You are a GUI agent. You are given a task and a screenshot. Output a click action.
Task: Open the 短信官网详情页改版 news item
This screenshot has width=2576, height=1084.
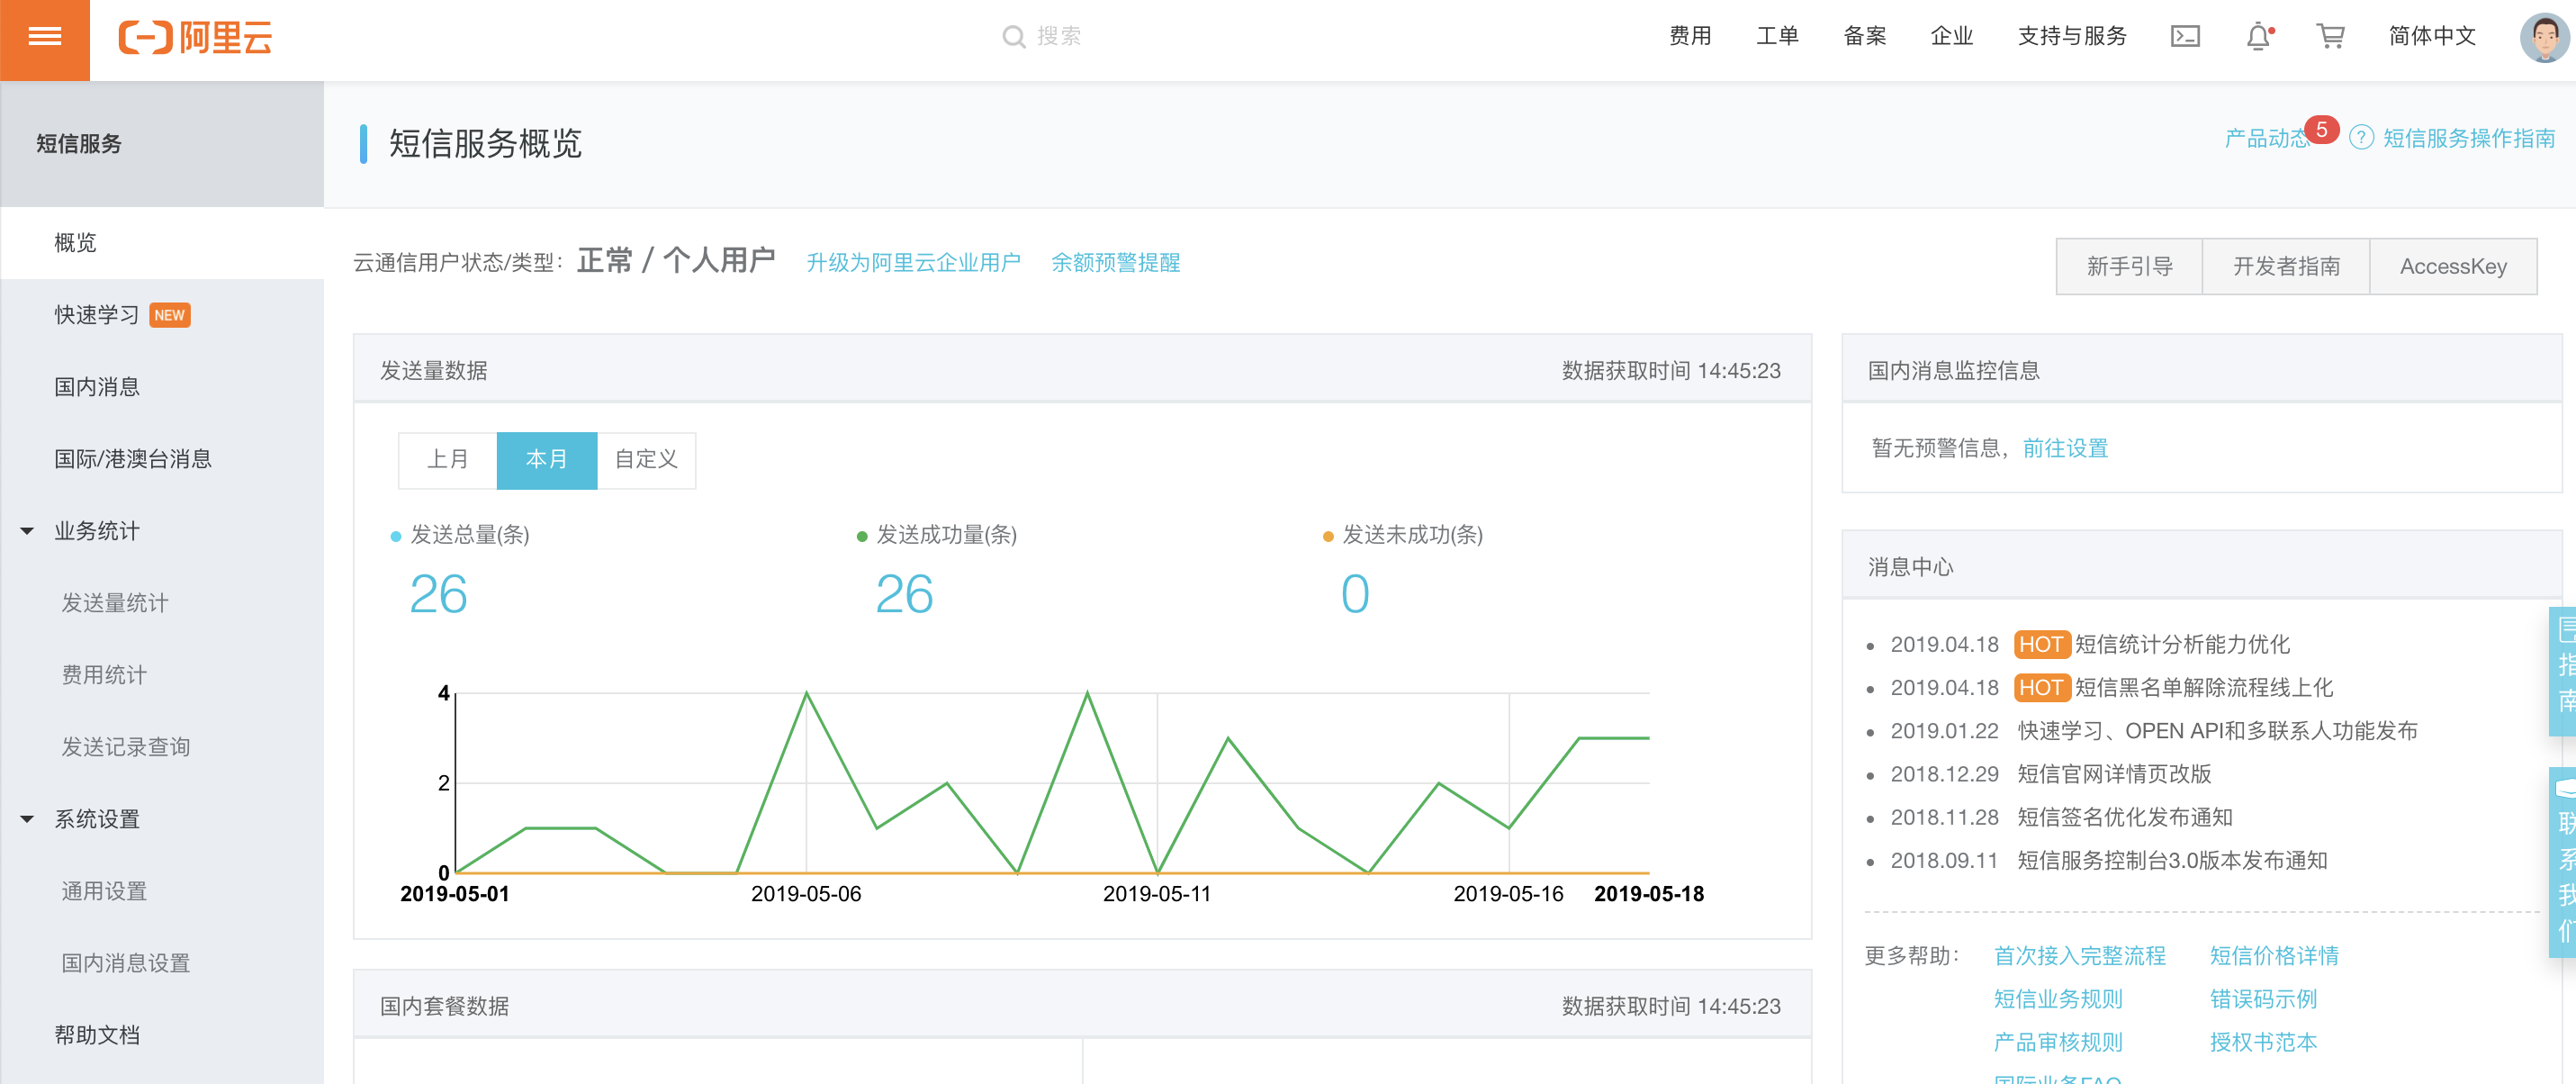coord(2114,774)
